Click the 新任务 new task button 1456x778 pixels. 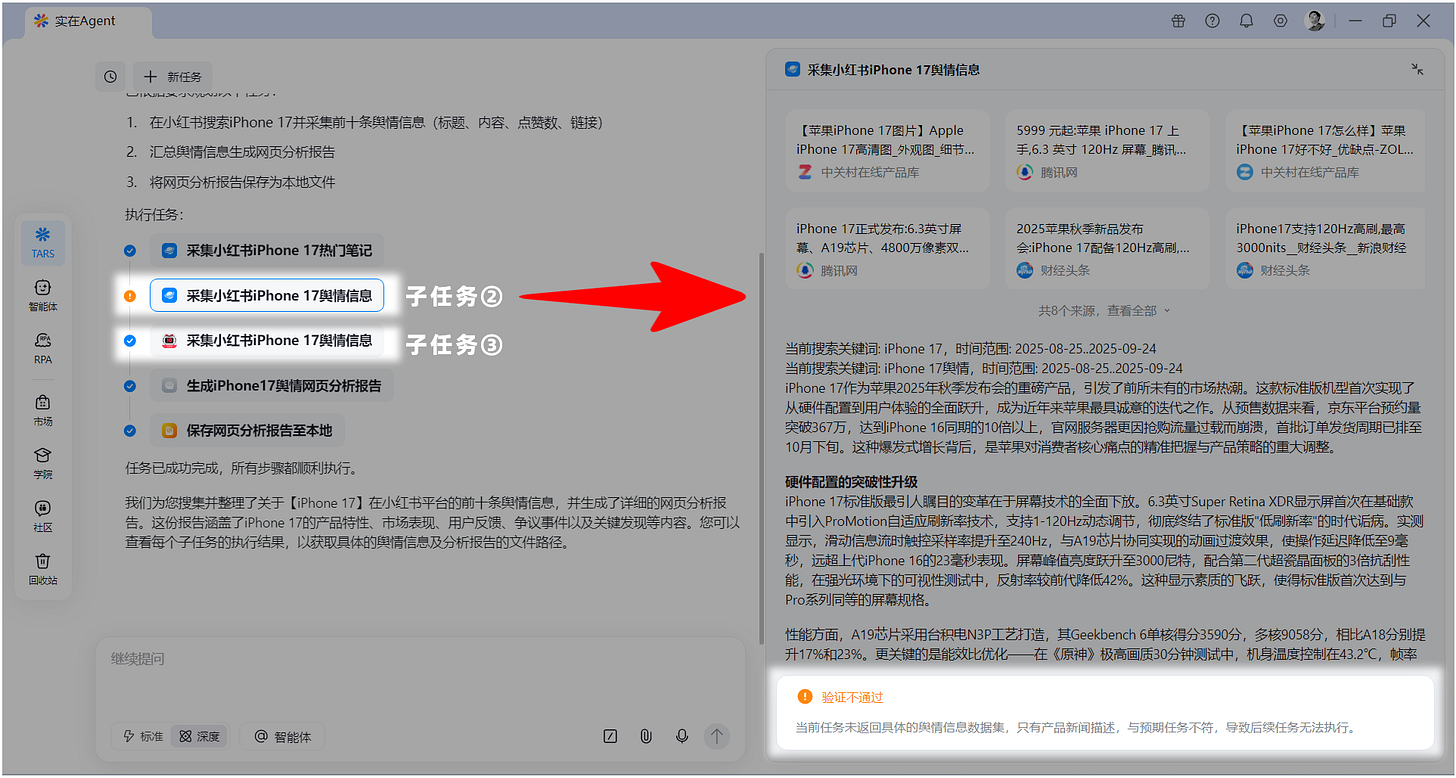[173, 76]
